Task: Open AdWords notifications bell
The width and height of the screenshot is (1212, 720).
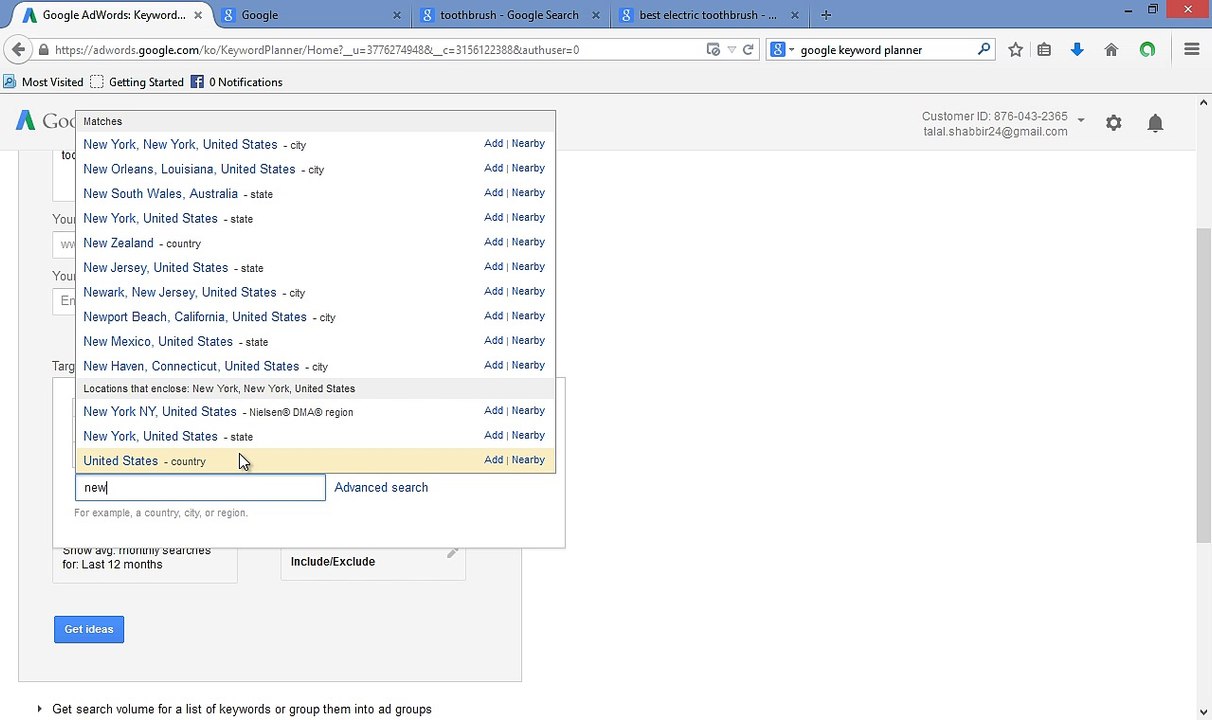Action: pos(1155,123)
